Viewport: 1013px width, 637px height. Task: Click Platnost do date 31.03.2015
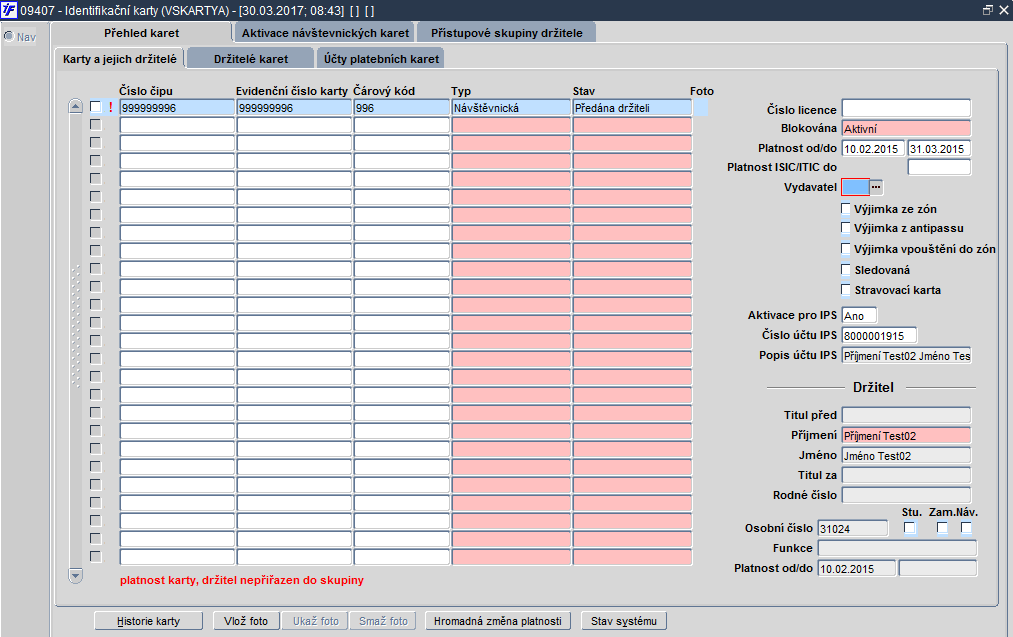point(939,149)
